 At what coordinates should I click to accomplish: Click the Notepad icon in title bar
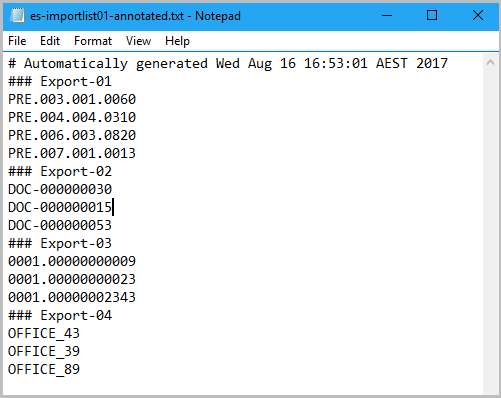(17, 16)
